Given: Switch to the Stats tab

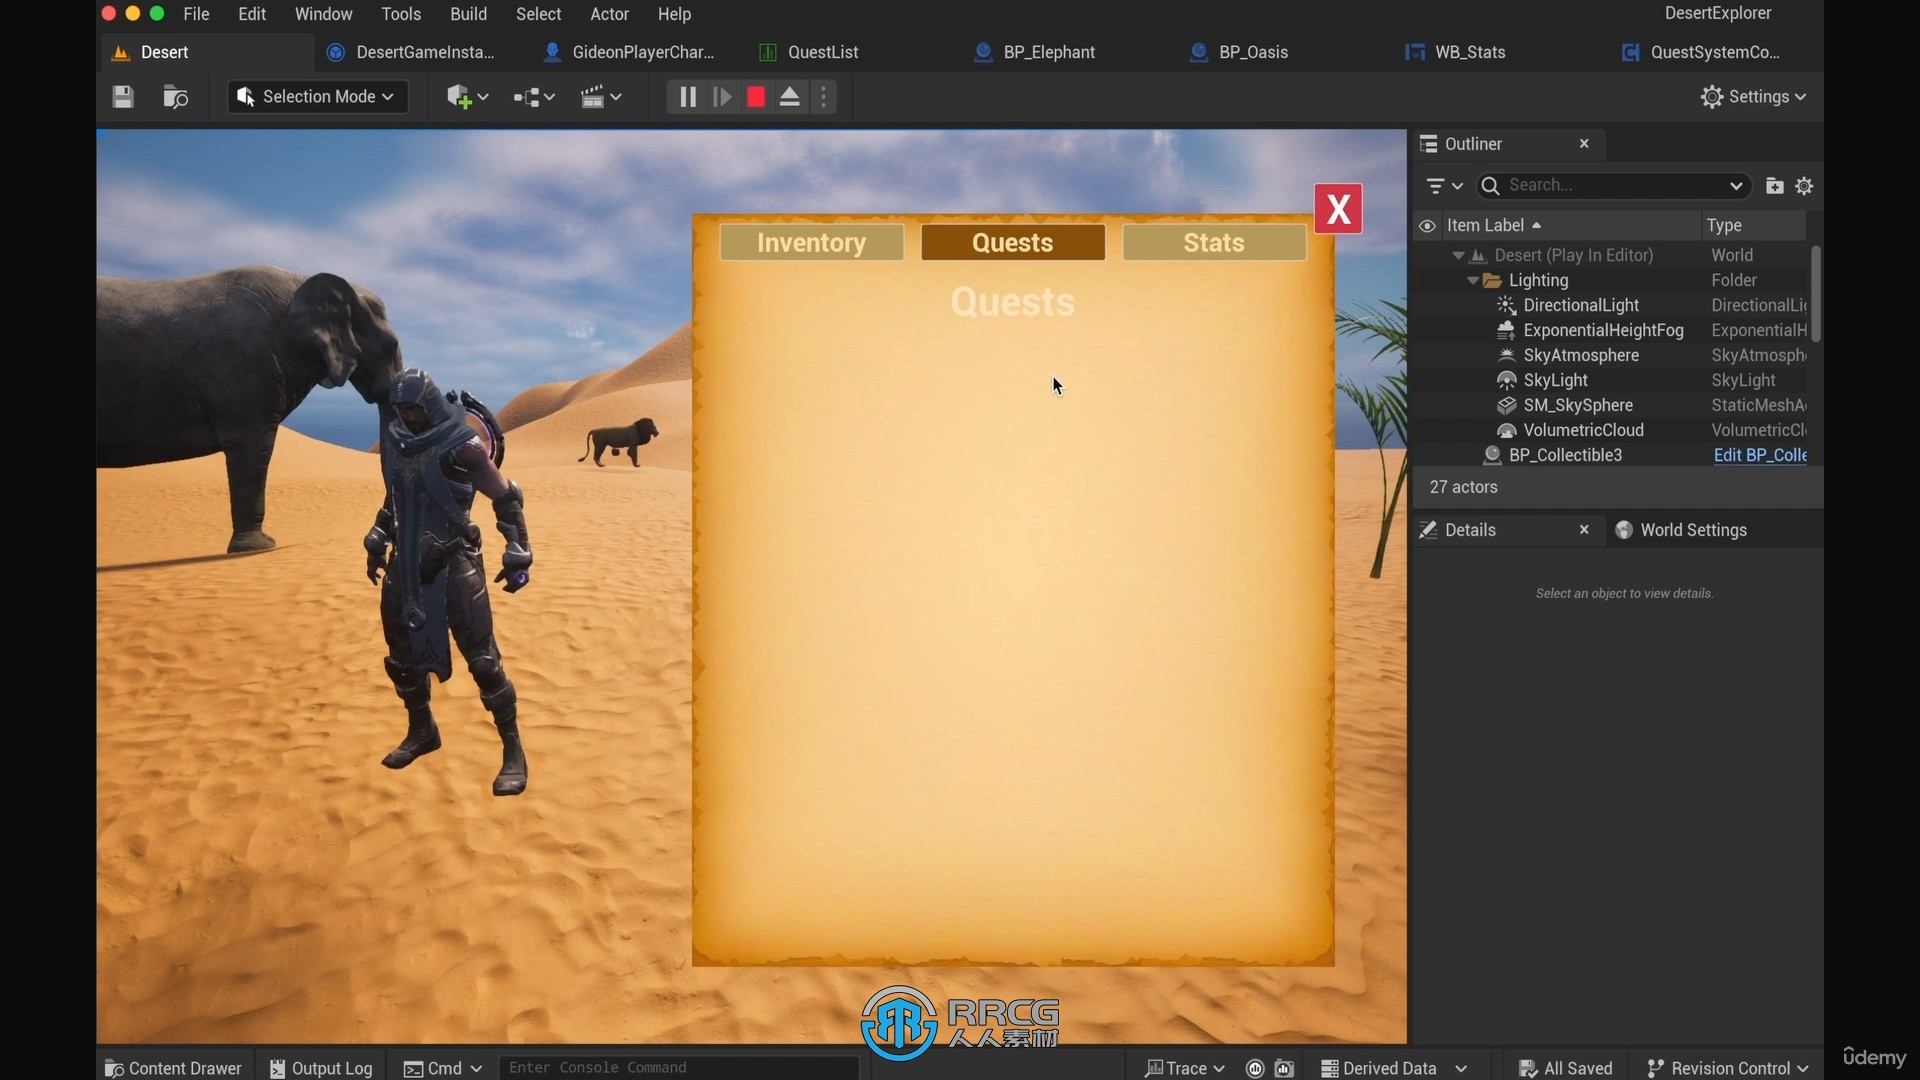Looking at the screenshot, I should tap(1213, 241).
